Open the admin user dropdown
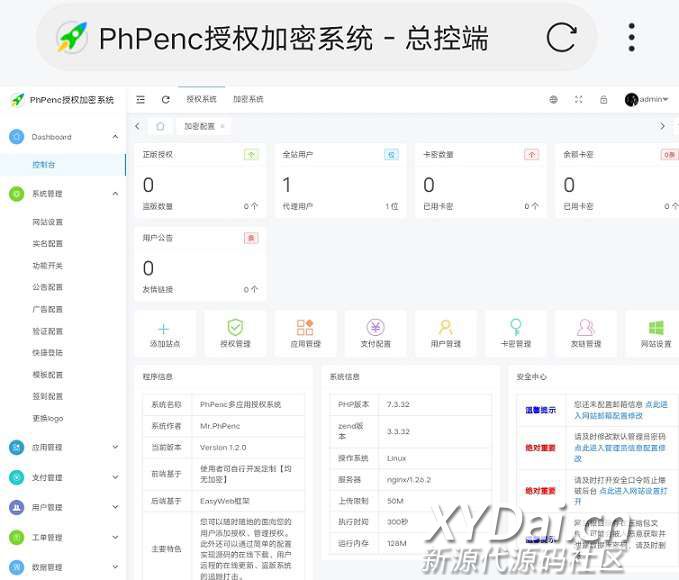 647,100
